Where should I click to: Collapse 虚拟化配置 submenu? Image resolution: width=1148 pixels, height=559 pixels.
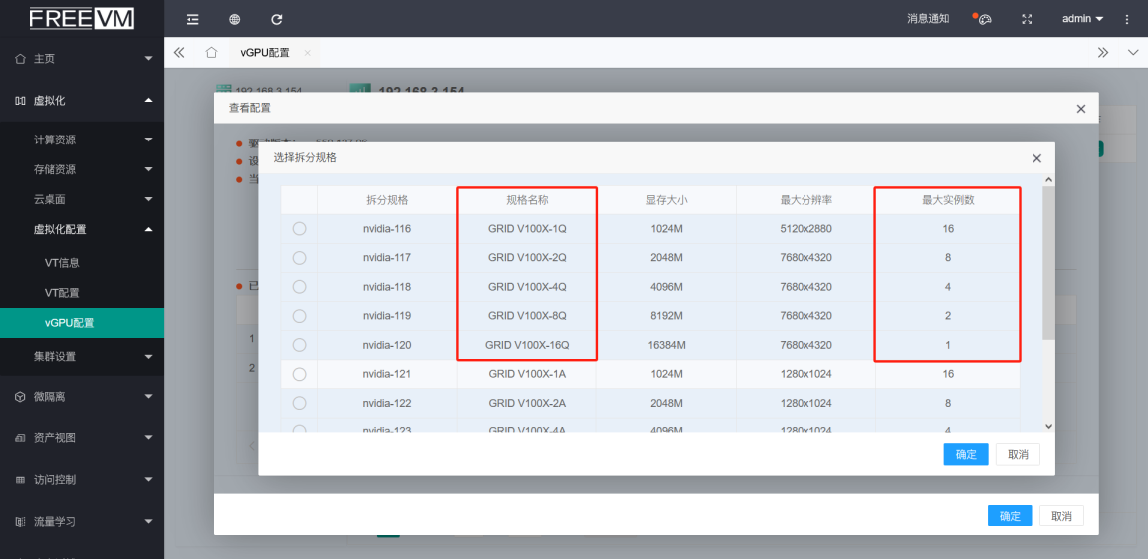point(82,229)
